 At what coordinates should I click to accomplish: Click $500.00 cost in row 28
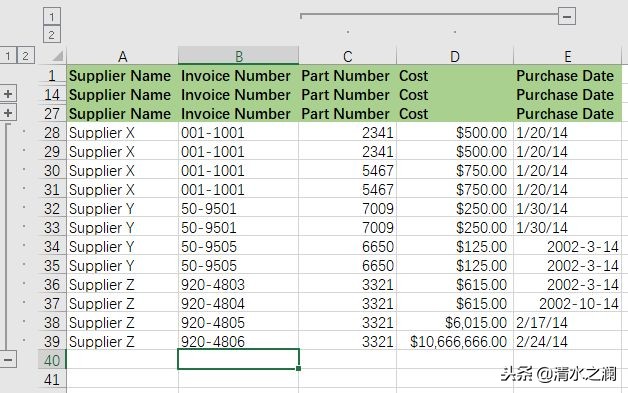click(x=455, y=132)
